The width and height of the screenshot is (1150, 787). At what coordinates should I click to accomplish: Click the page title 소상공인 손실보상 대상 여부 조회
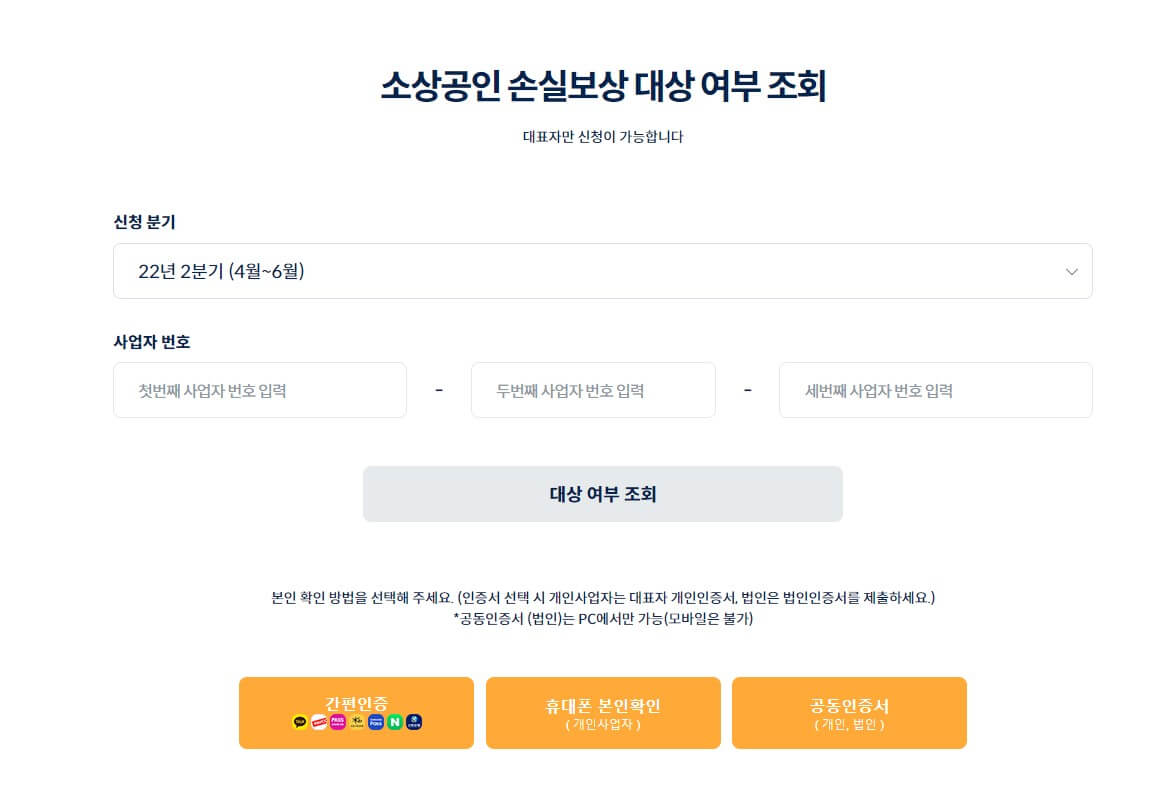click(x=602, y=84)
